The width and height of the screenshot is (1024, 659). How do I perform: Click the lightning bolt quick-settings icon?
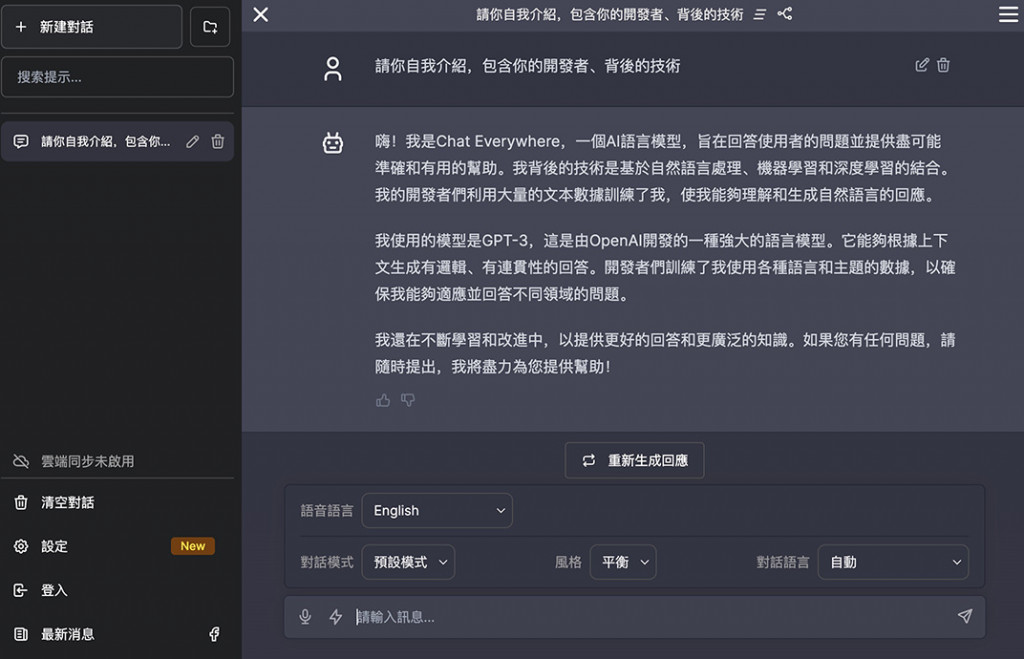[336, 617]
